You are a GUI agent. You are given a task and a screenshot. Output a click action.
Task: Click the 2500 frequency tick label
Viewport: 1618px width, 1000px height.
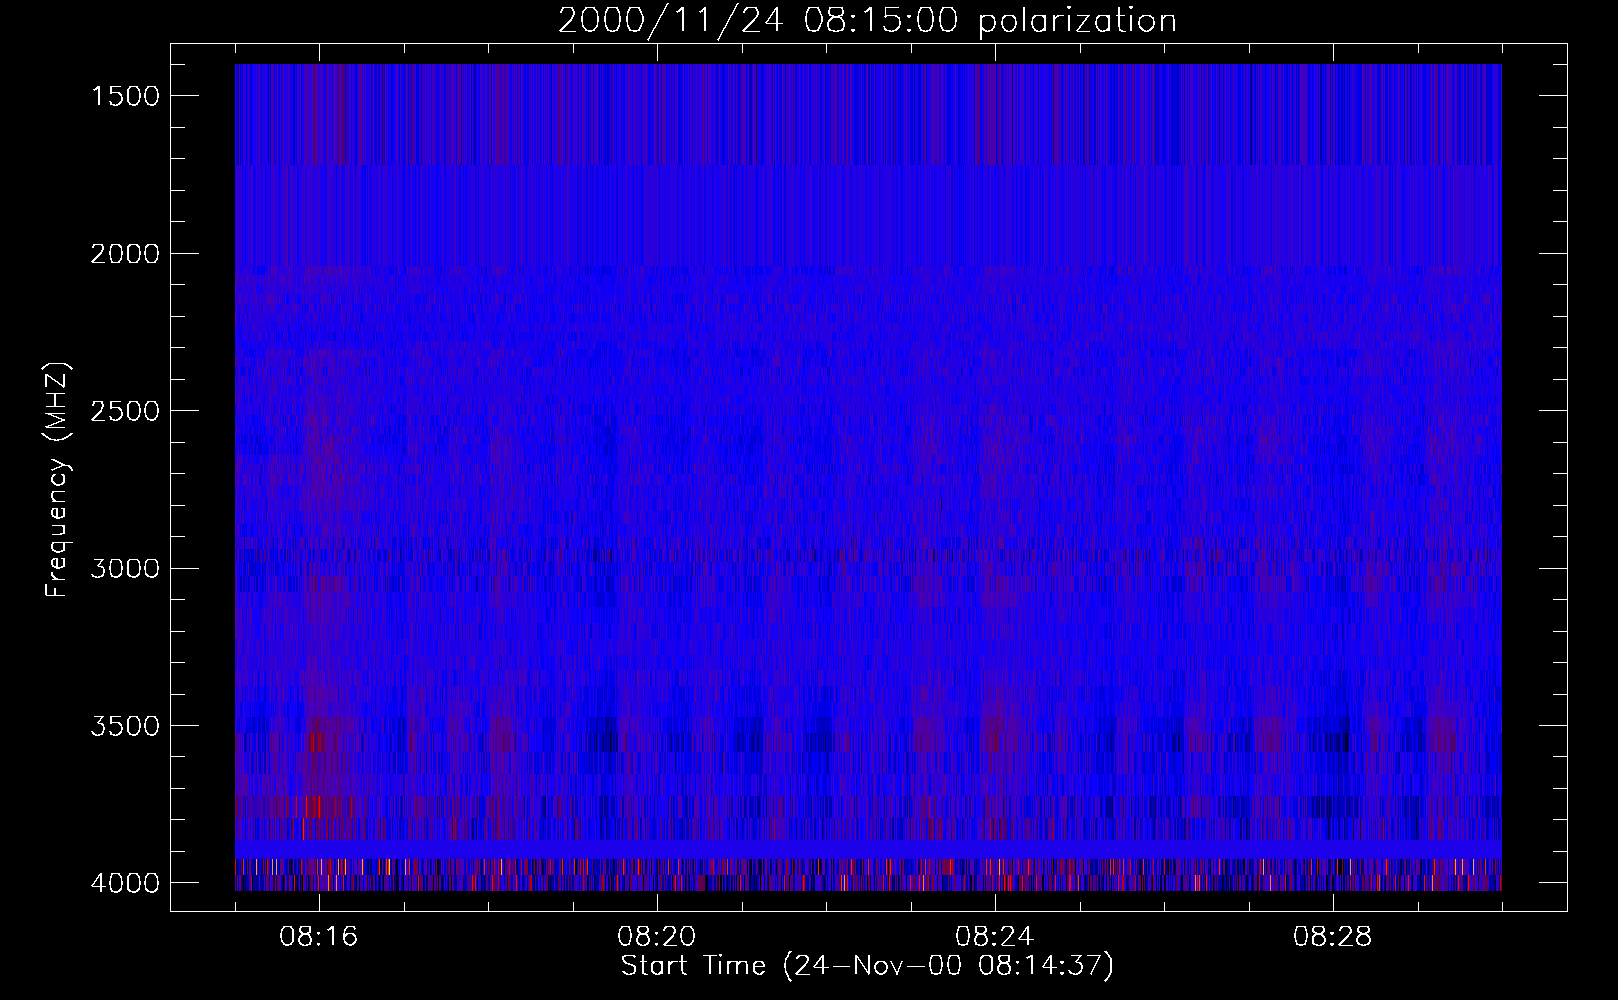(125, 411)
